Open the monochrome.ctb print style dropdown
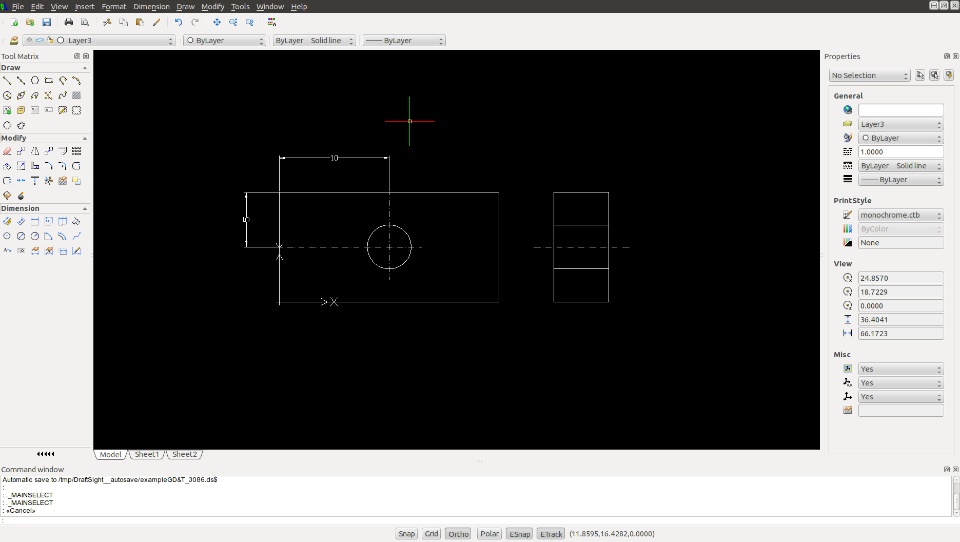The height and width of the screenshot is (542, 960). tap(900, 215)
